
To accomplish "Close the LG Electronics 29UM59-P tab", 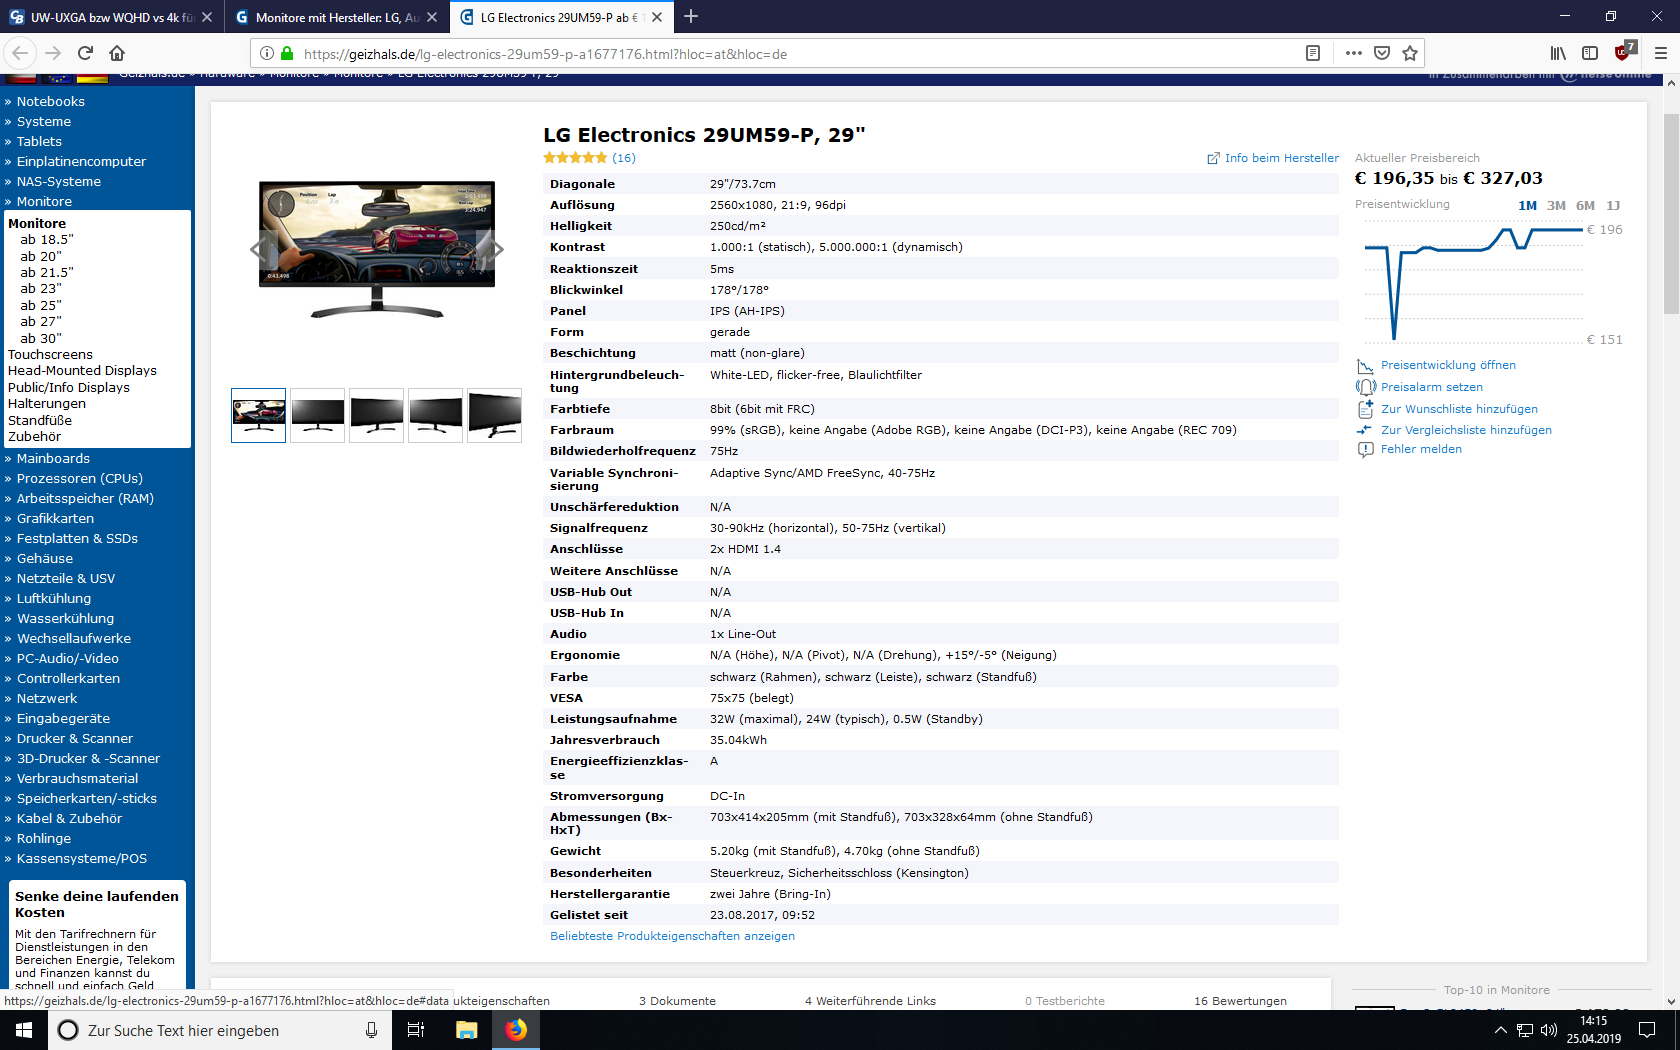I will (657, 17).
